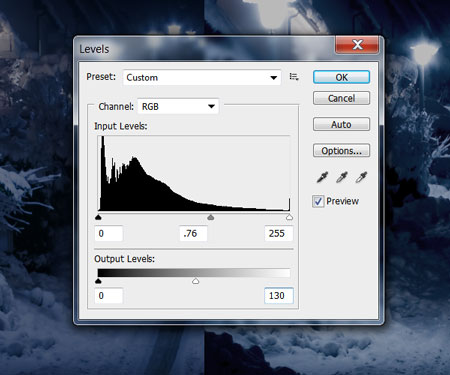Toggle the Preview checkbox
This screenshot has width=450, height=375.
coord(318,201)
